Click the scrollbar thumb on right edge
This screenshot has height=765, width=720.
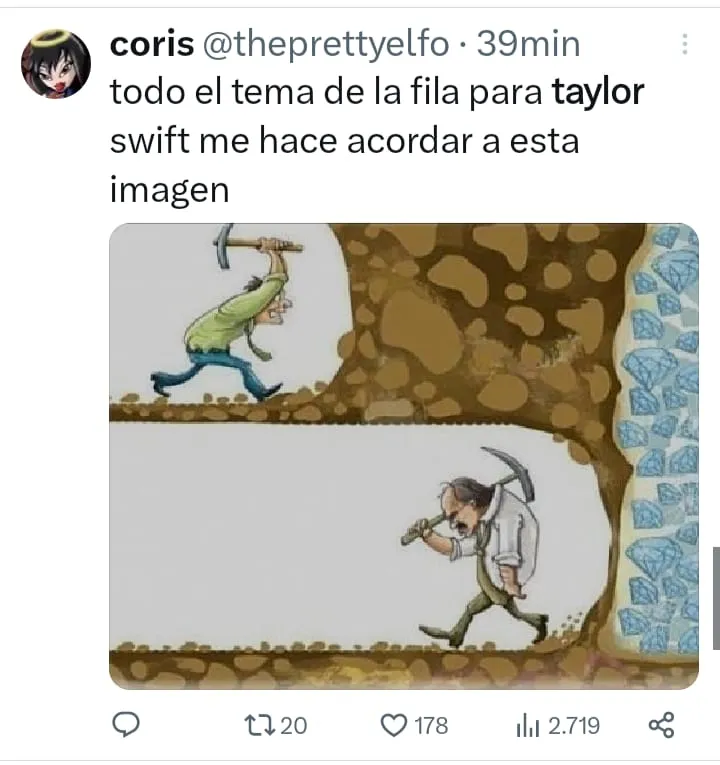click(x=716, y=598)
